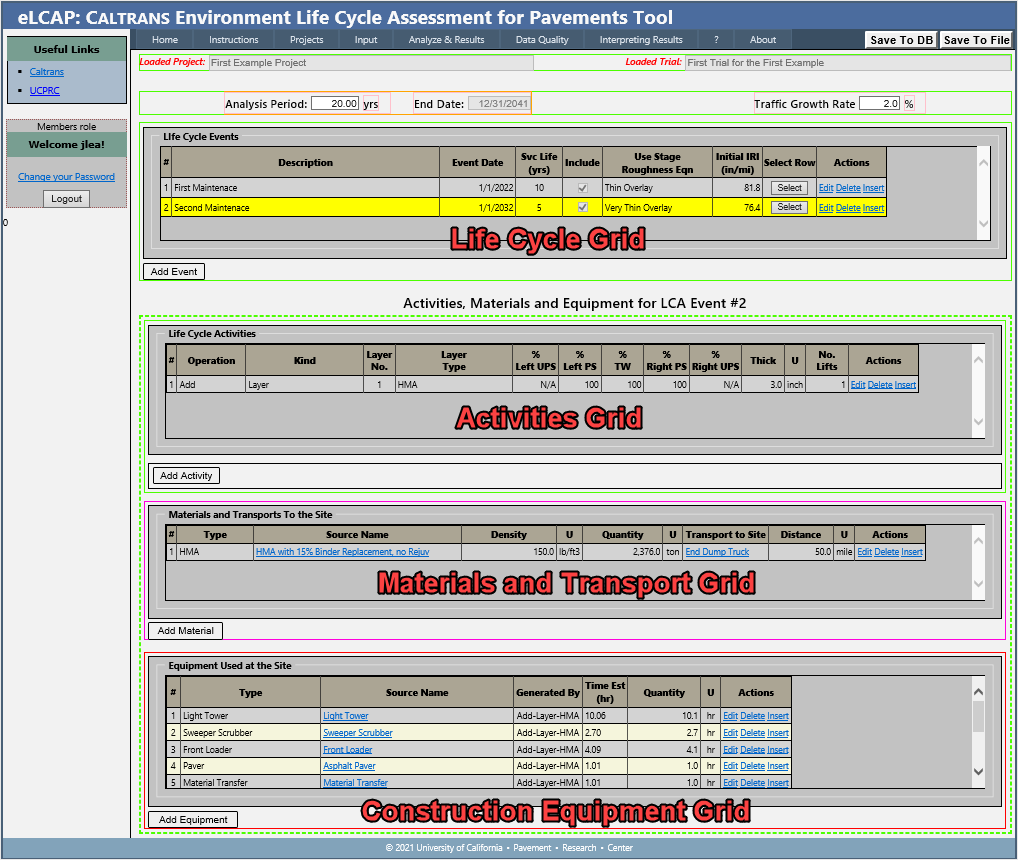Click the Change your Password link

tap(66, 177)
